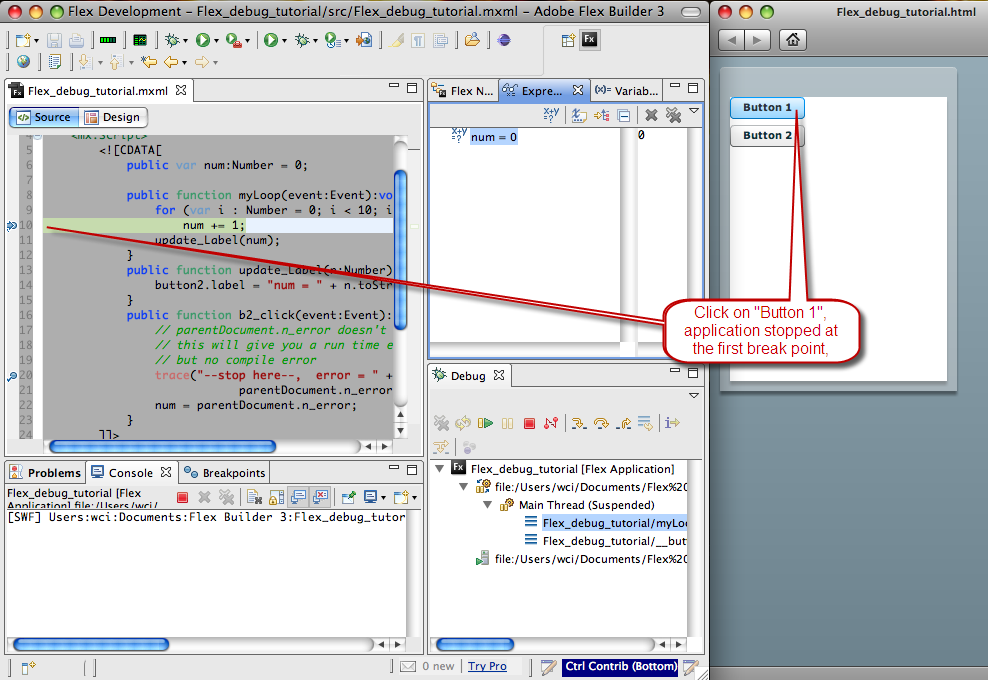Switch the editor to Design view

pyautogui.click(x=114, y=117)
